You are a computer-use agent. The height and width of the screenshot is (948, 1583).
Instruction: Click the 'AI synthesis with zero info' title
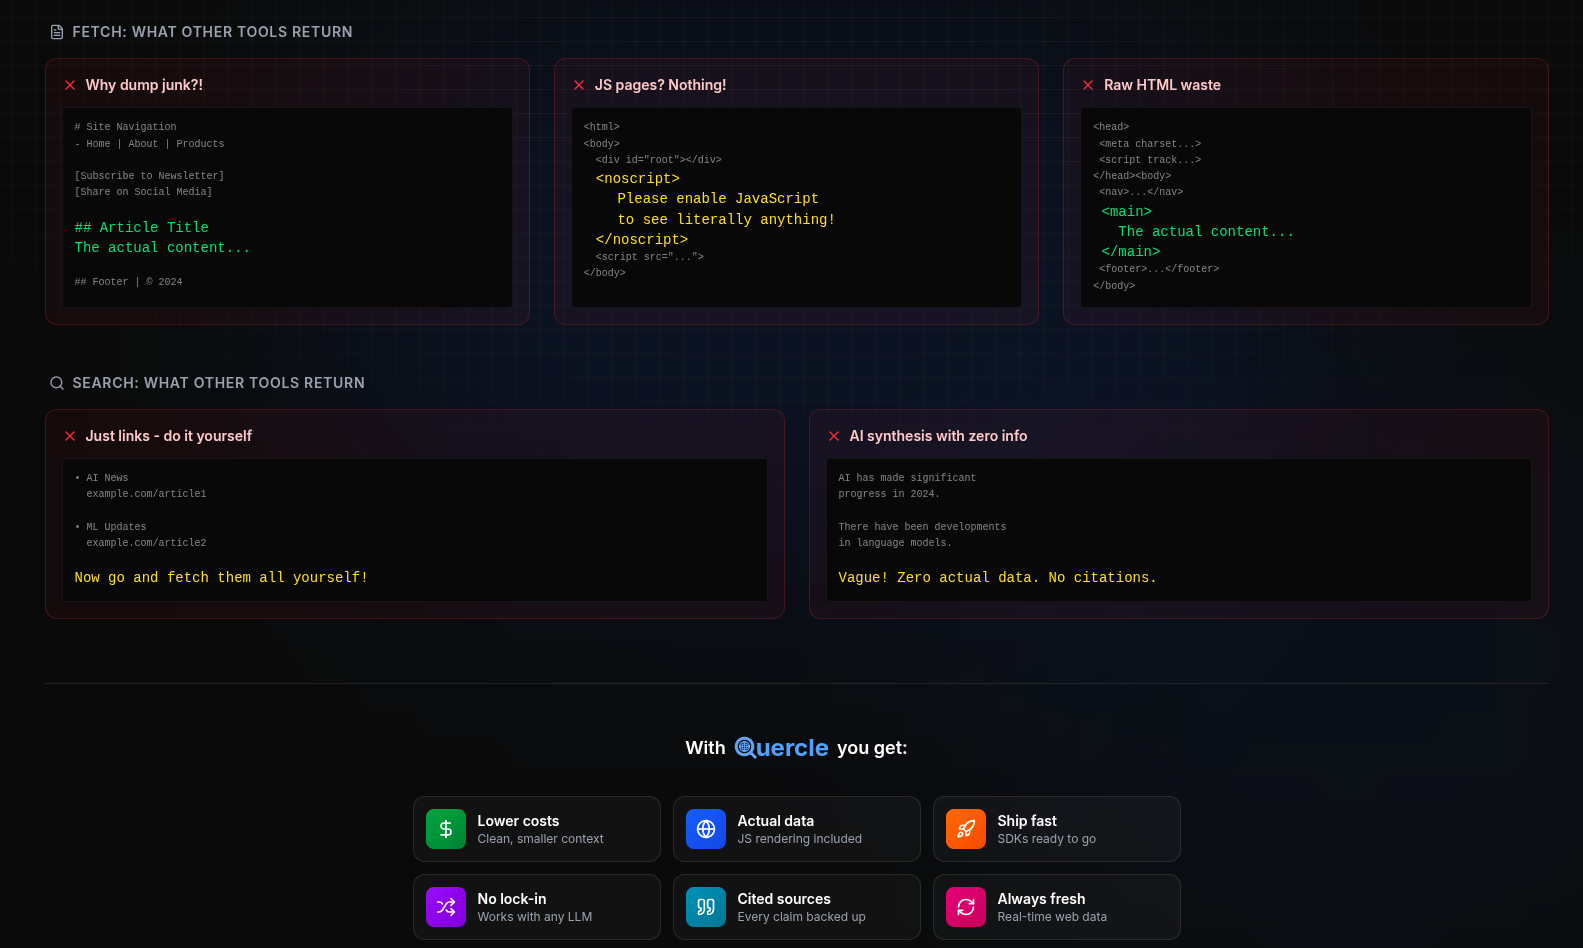tap(938, 436)
